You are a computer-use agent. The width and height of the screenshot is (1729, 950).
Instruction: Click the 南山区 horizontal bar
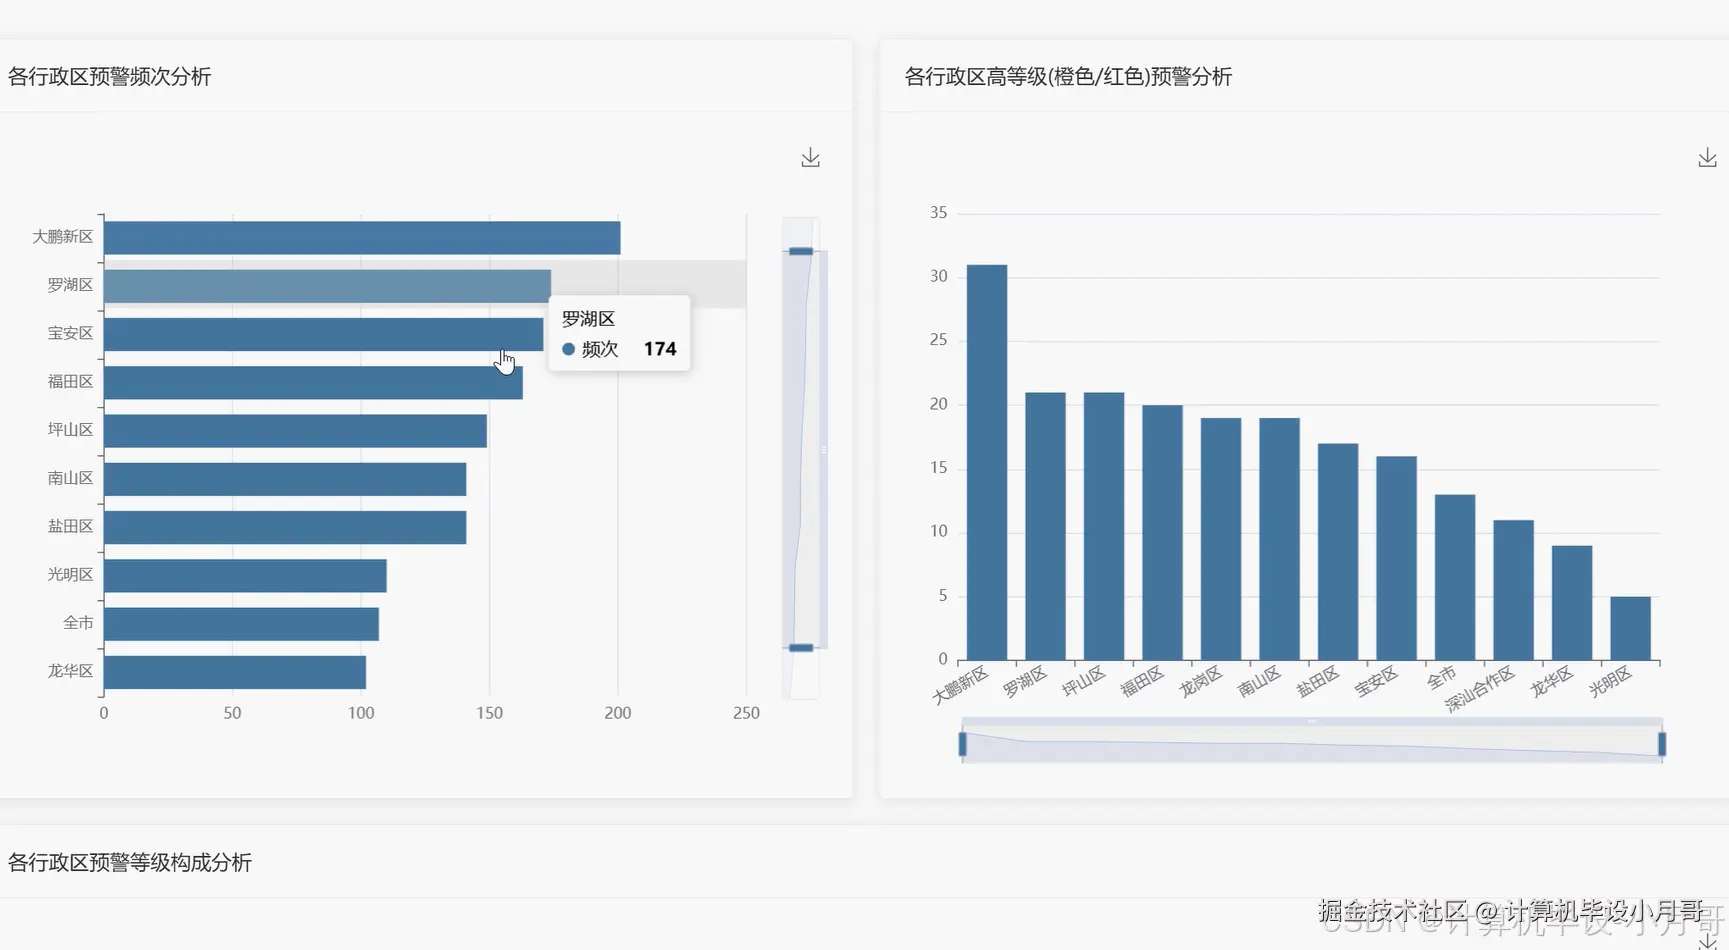pyautogui.click(x=285, y=479)
